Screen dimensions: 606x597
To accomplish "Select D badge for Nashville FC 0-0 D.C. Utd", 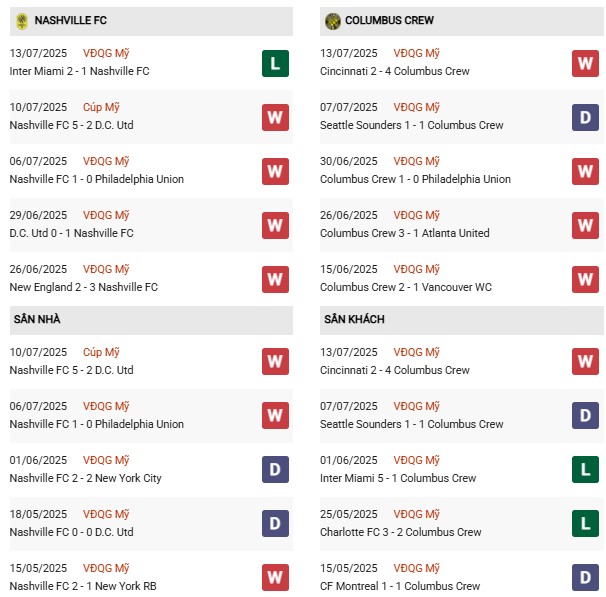I will click(x=275, y=524).
